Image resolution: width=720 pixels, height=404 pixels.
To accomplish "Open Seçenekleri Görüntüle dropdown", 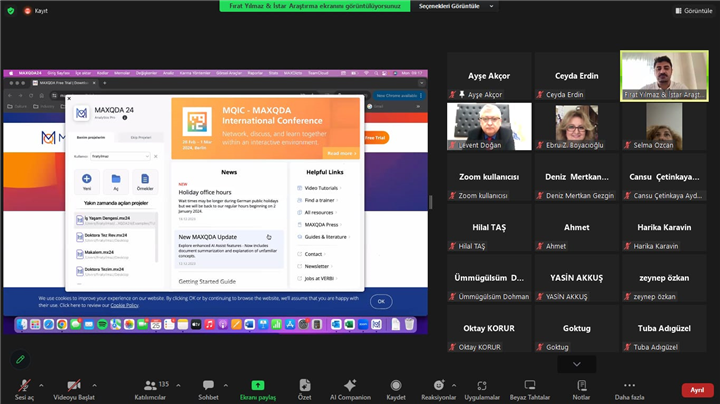I will click(x=456, y=6).
